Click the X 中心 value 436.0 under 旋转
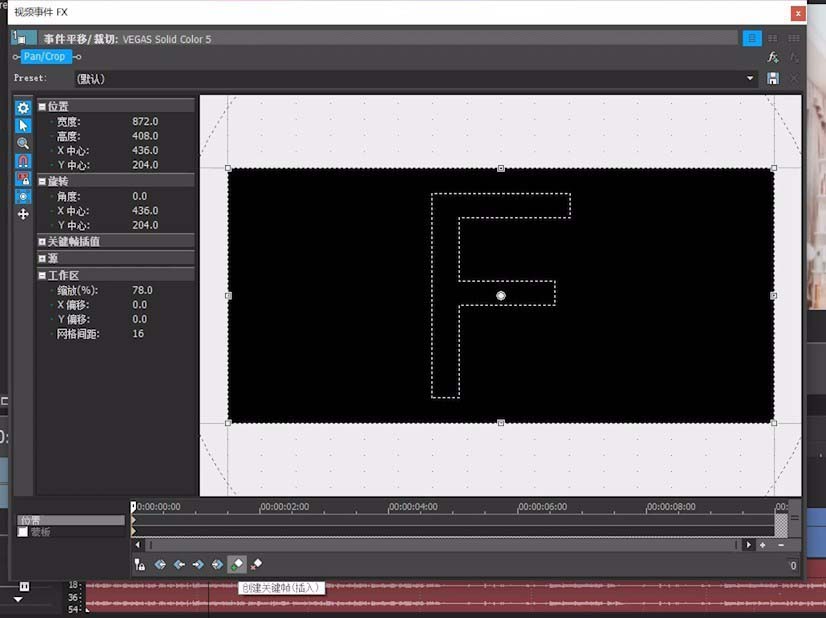This screenshot has height=618, width=826. (145, 211)
